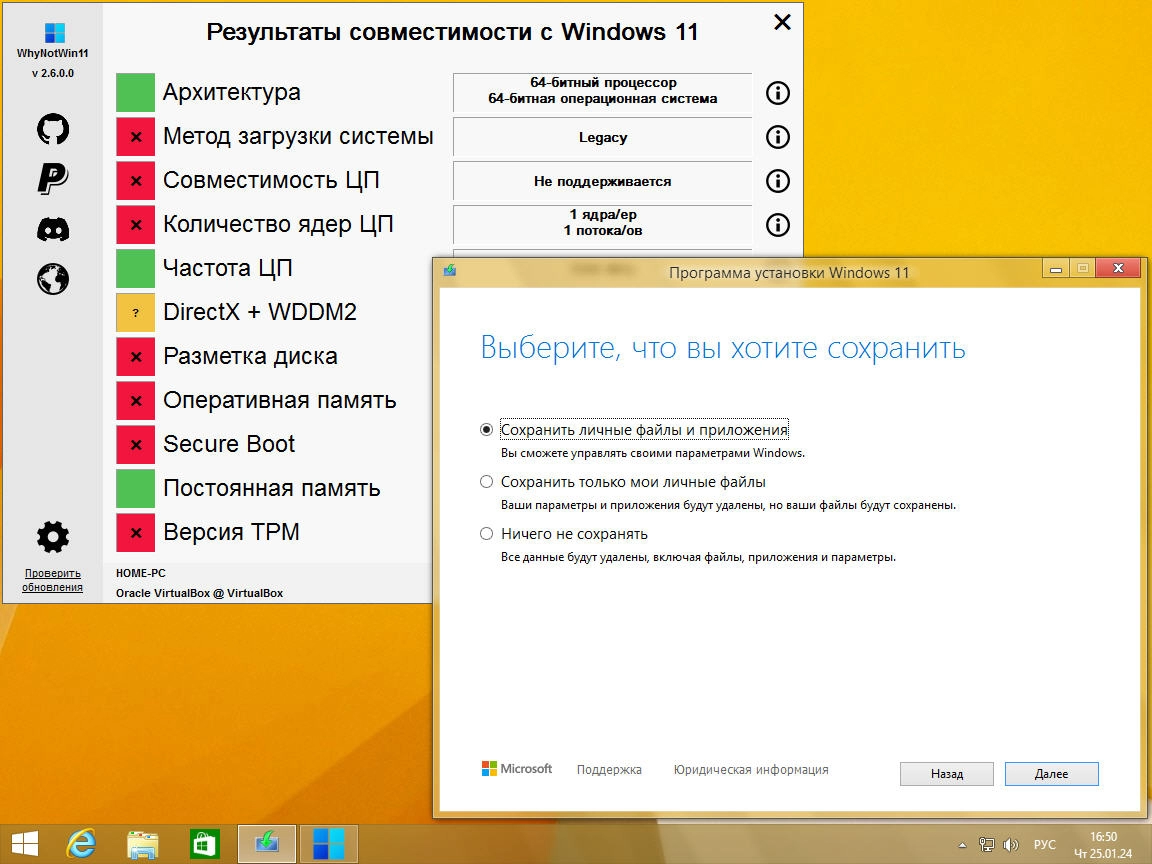This screenshot has width=1152, height=864.
Task: Click 64-битный процессор result field
Action: pyautogui.click(x=602, y=91)
